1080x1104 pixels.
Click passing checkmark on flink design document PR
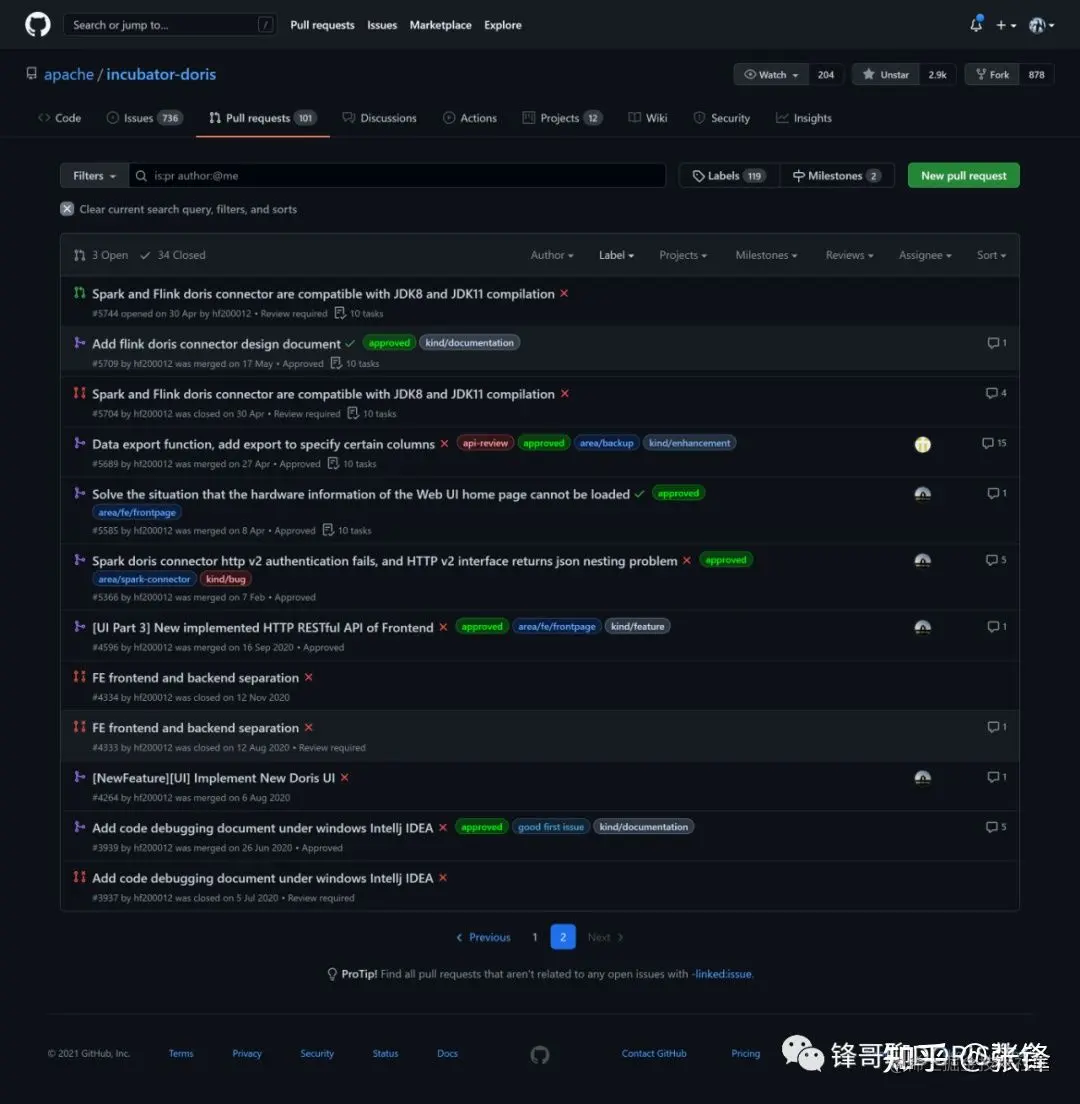tap(350, 344)
